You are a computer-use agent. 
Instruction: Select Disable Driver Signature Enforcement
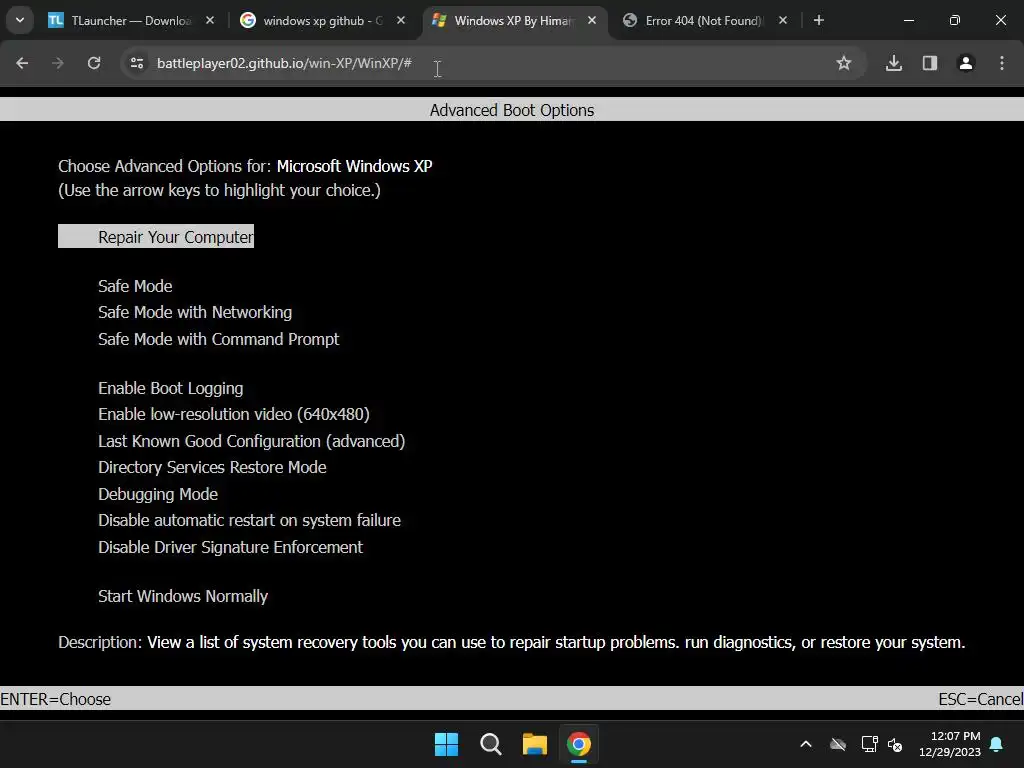pyautogui.click(x=231, y=547)
